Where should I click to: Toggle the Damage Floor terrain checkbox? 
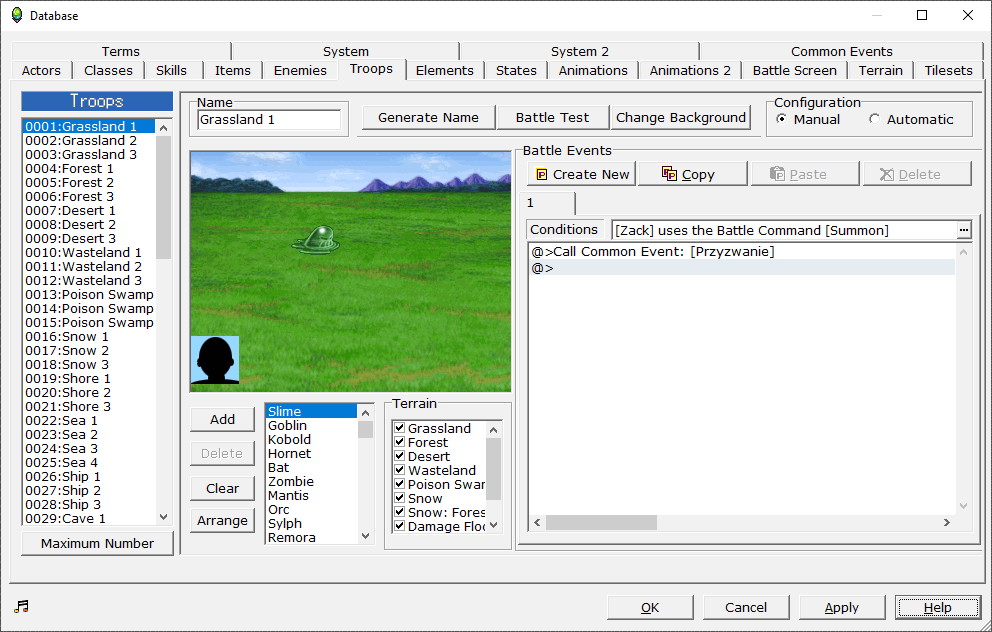pyautogui.click(x=399, y=526)
